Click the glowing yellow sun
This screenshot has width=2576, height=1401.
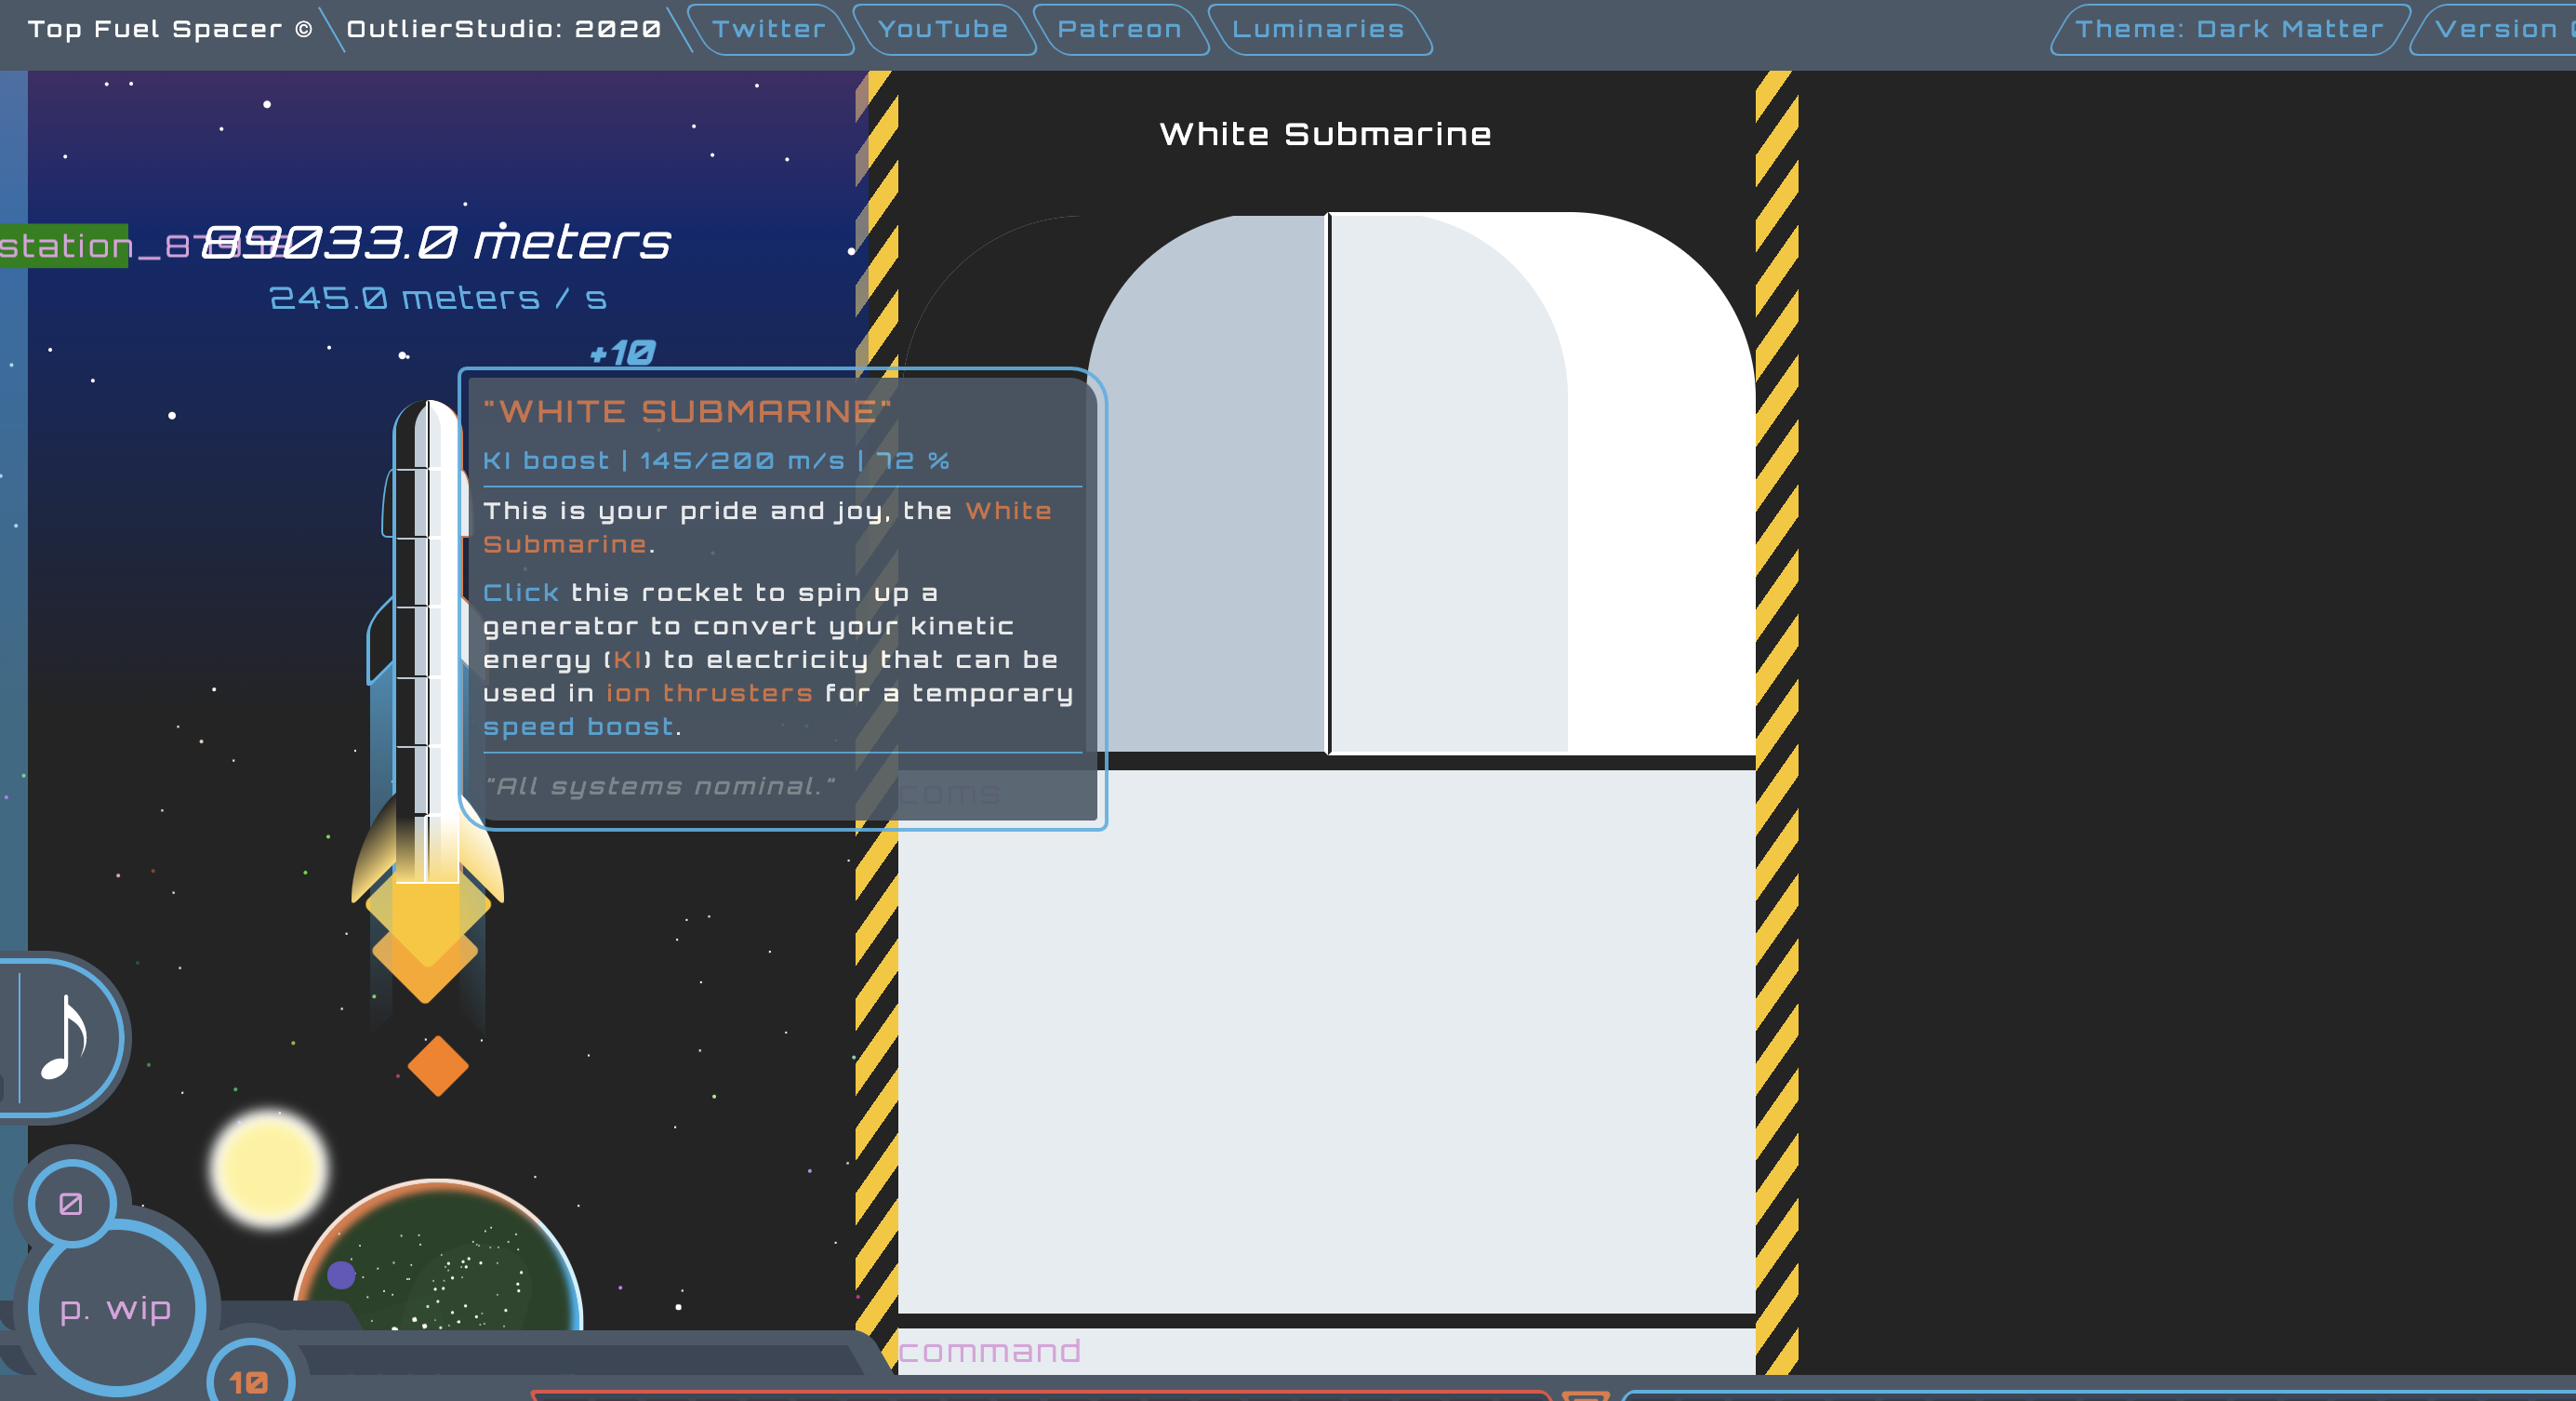pos(269,1167)
